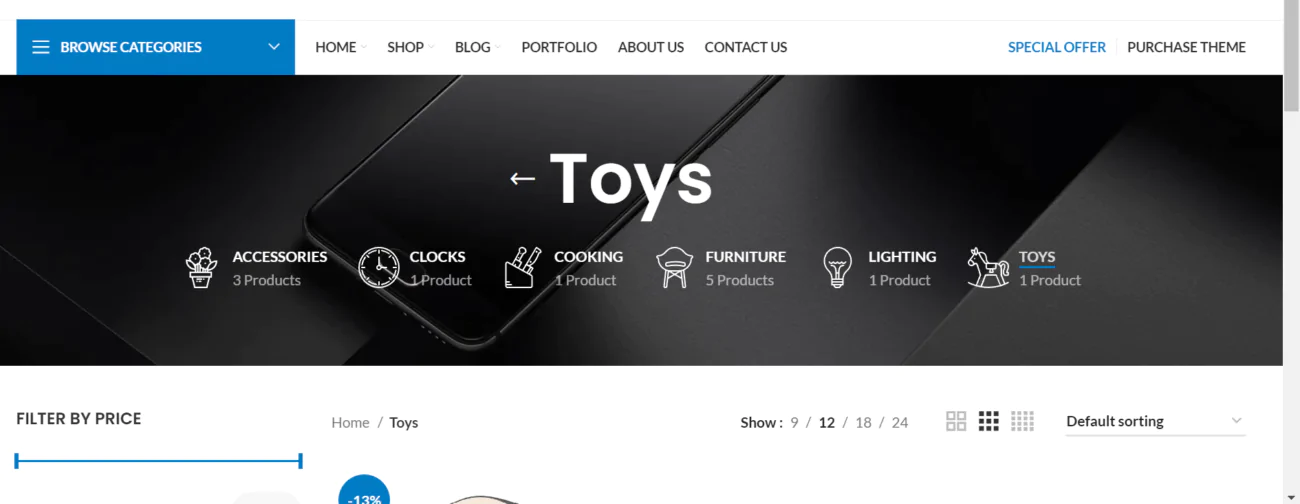
Task: Expand the Browse Categories dropdown chevron
Action: click(274, 47)
